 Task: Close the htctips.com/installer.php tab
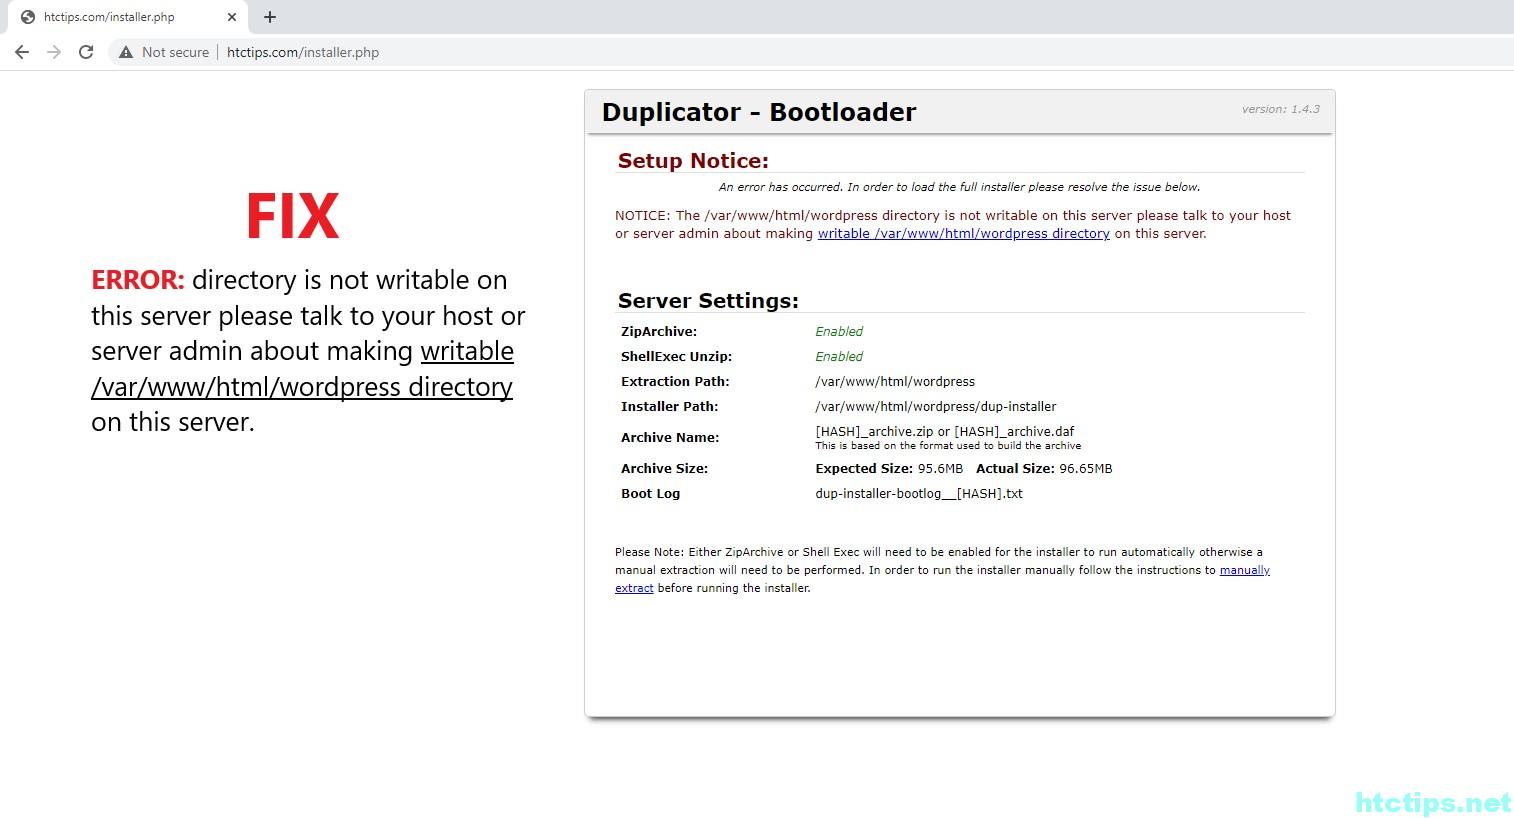pos(232,17)
